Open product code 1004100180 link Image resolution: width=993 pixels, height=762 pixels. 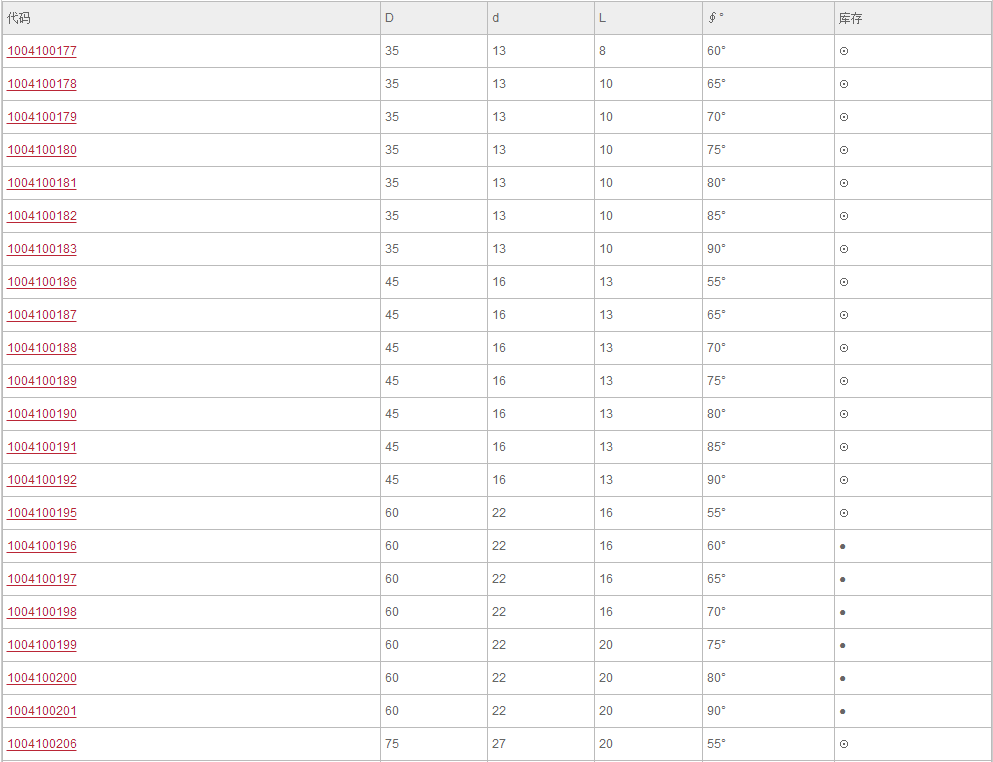[42, 149]
